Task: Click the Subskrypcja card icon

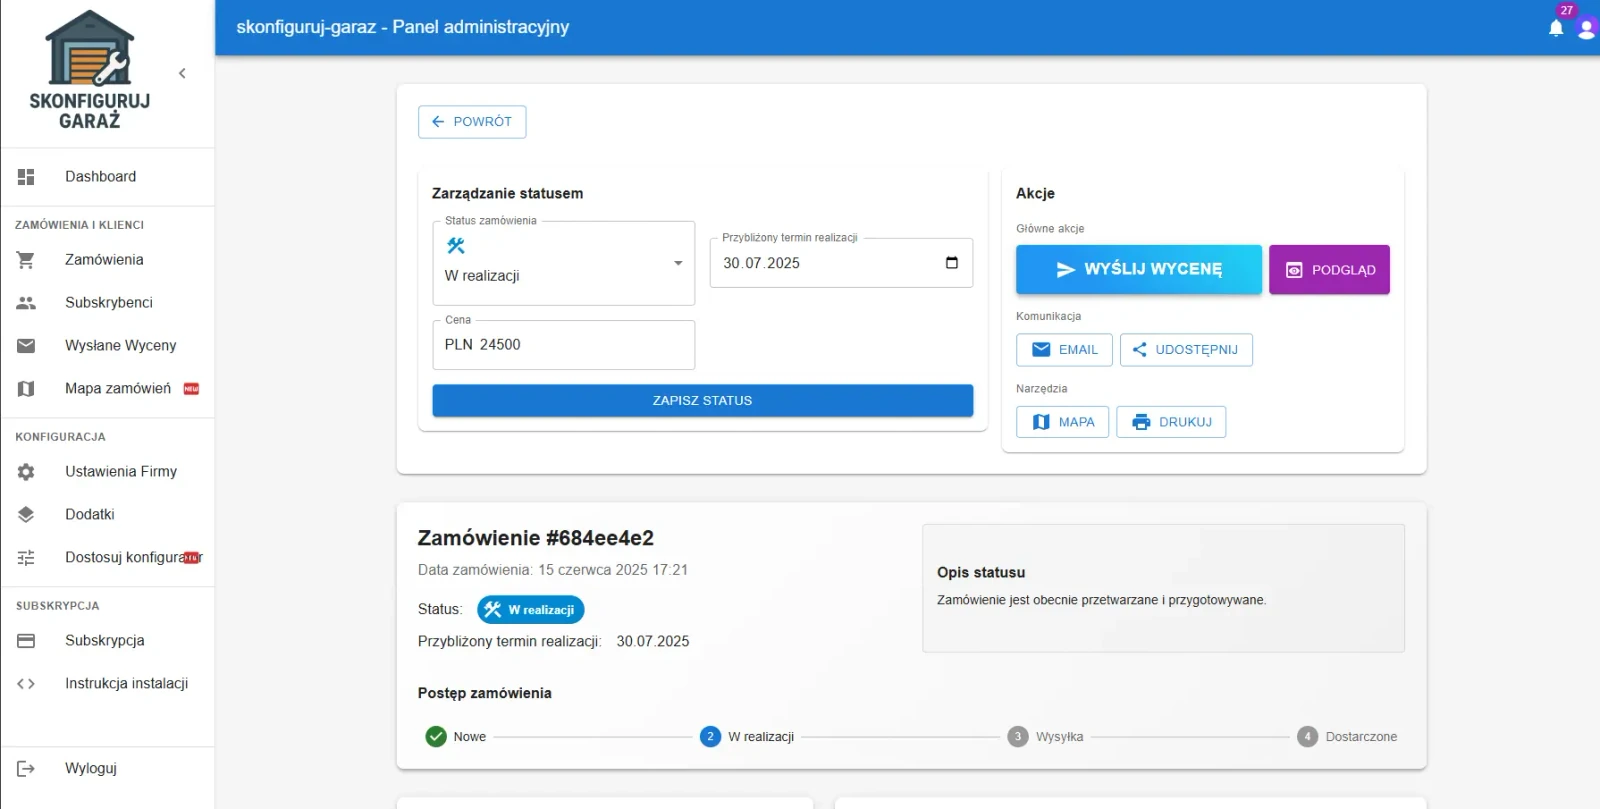Action: pyautogui.click(x=26, y=641)
